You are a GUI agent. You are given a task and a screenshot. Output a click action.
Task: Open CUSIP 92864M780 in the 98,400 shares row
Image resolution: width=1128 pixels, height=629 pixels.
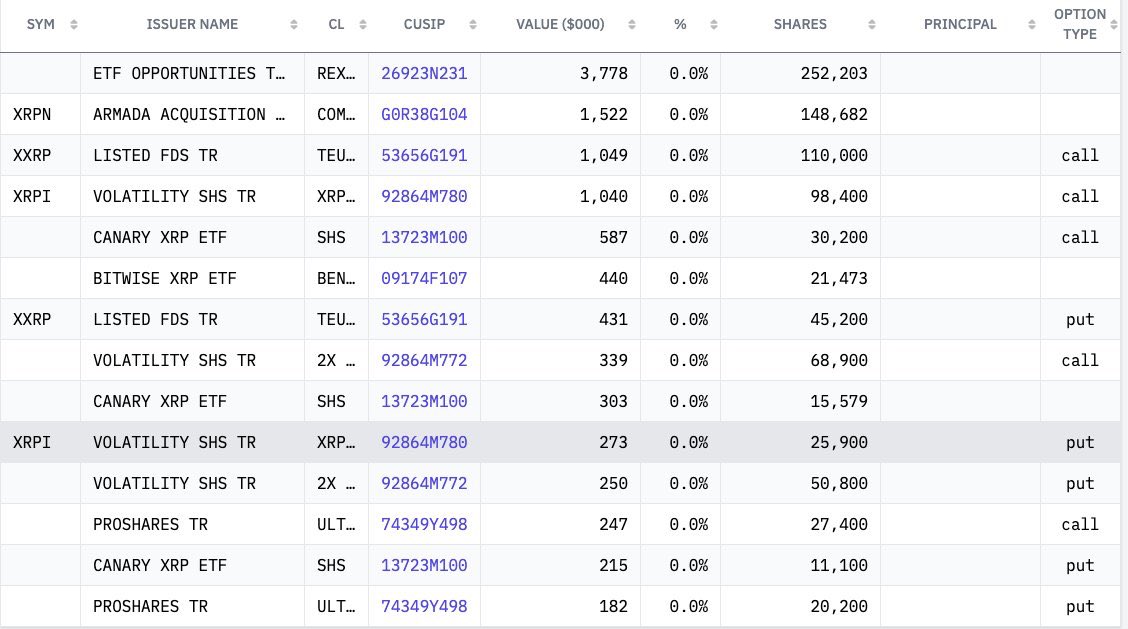point(424,196)
